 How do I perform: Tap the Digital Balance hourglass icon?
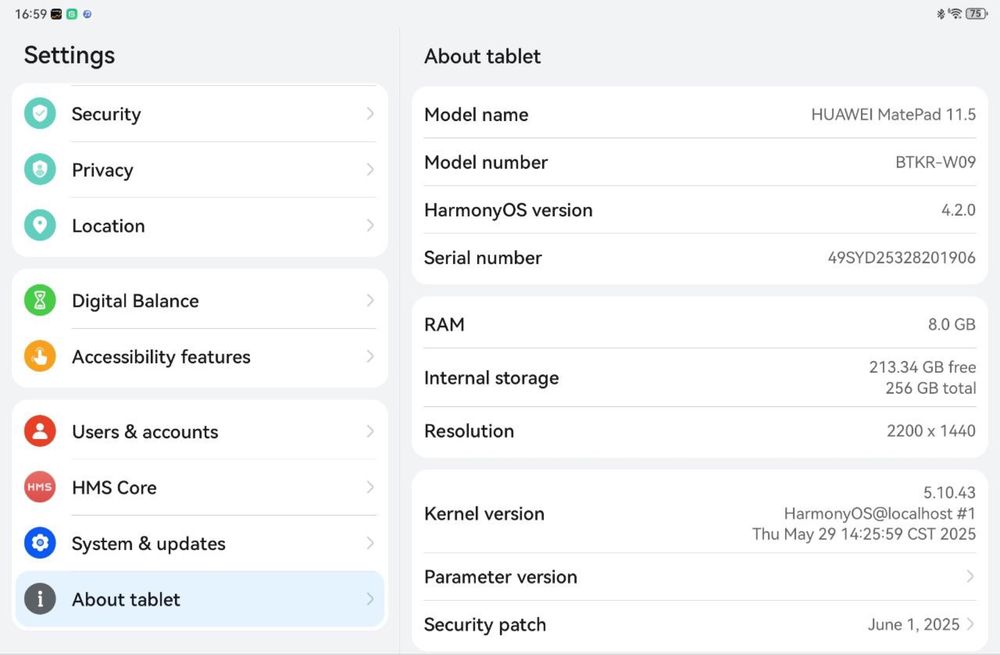click(40, 300)
